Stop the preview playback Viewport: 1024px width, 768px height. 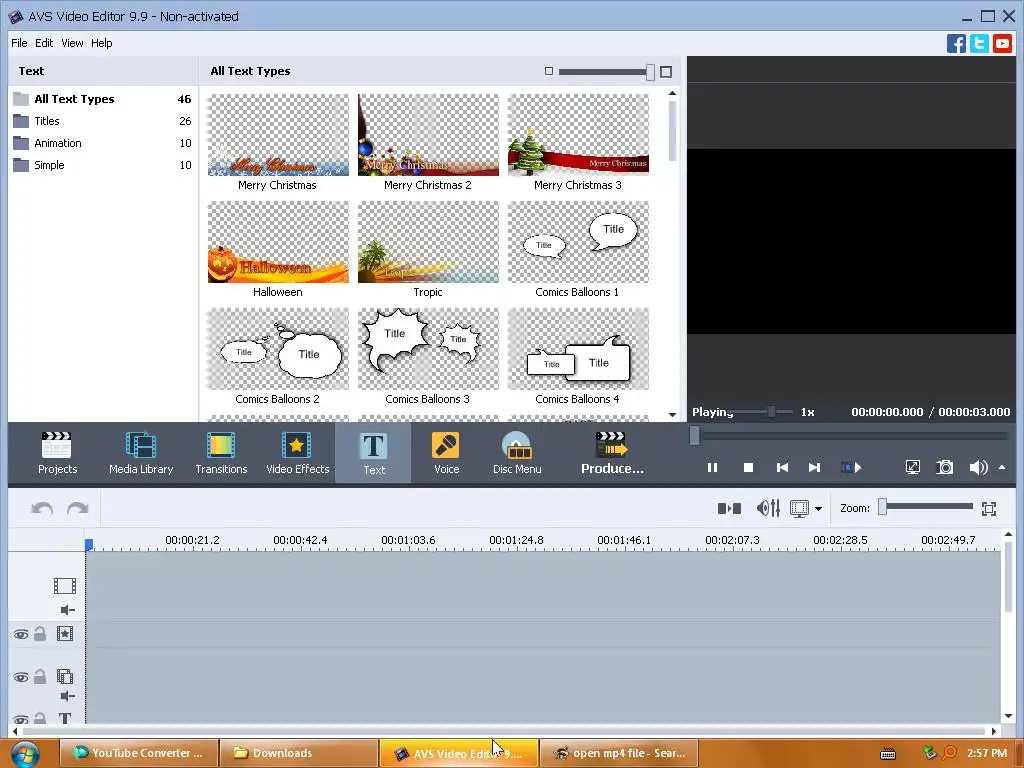coord(748,468)
